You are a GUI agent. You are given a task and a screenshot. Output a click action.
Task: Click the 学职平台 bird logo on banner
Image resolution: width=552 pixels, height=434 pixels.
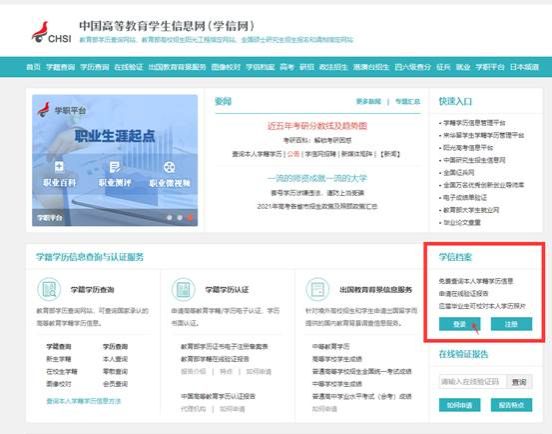44,110
